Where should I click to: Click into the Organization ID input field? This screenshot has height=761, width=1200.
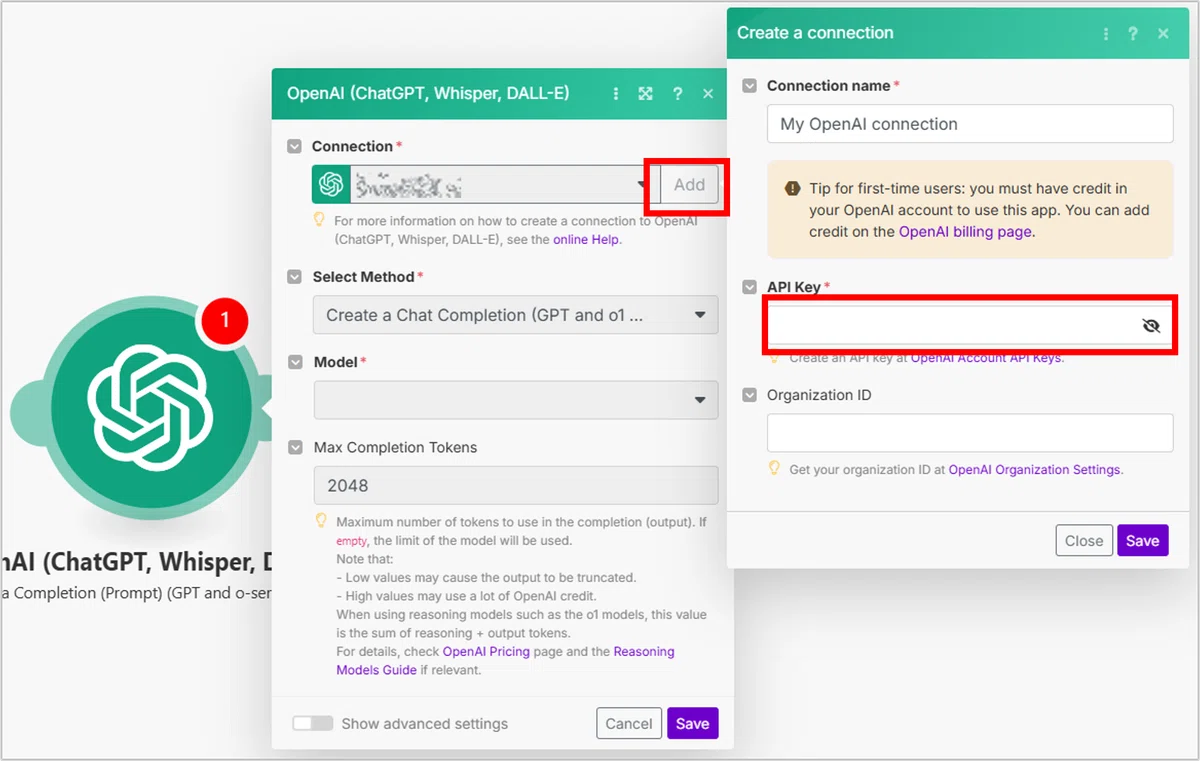click(970, 433)
